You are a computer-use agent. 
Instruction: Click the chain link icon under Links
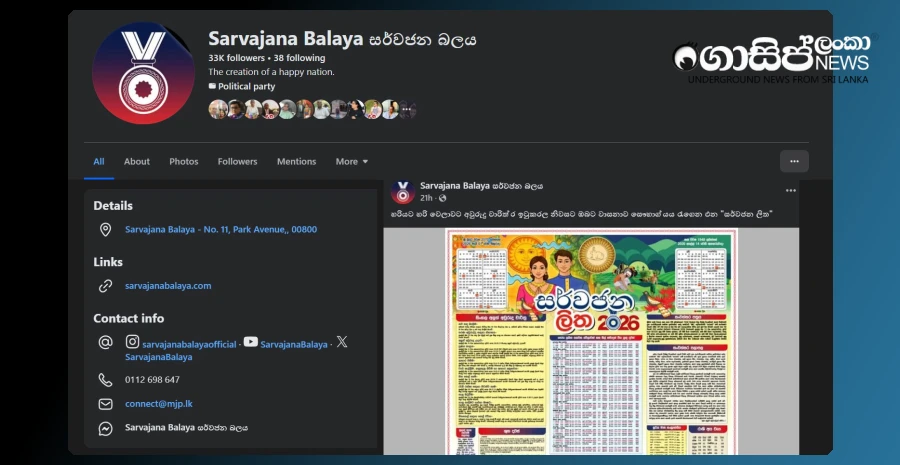105,286
